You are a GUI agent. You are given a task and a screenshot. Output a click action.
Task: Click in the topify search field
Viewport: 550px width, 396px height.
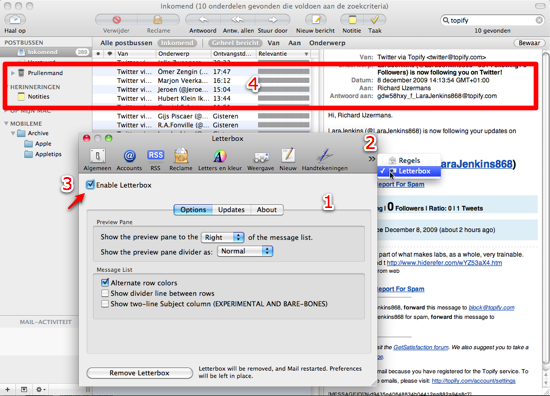point(491,20)
